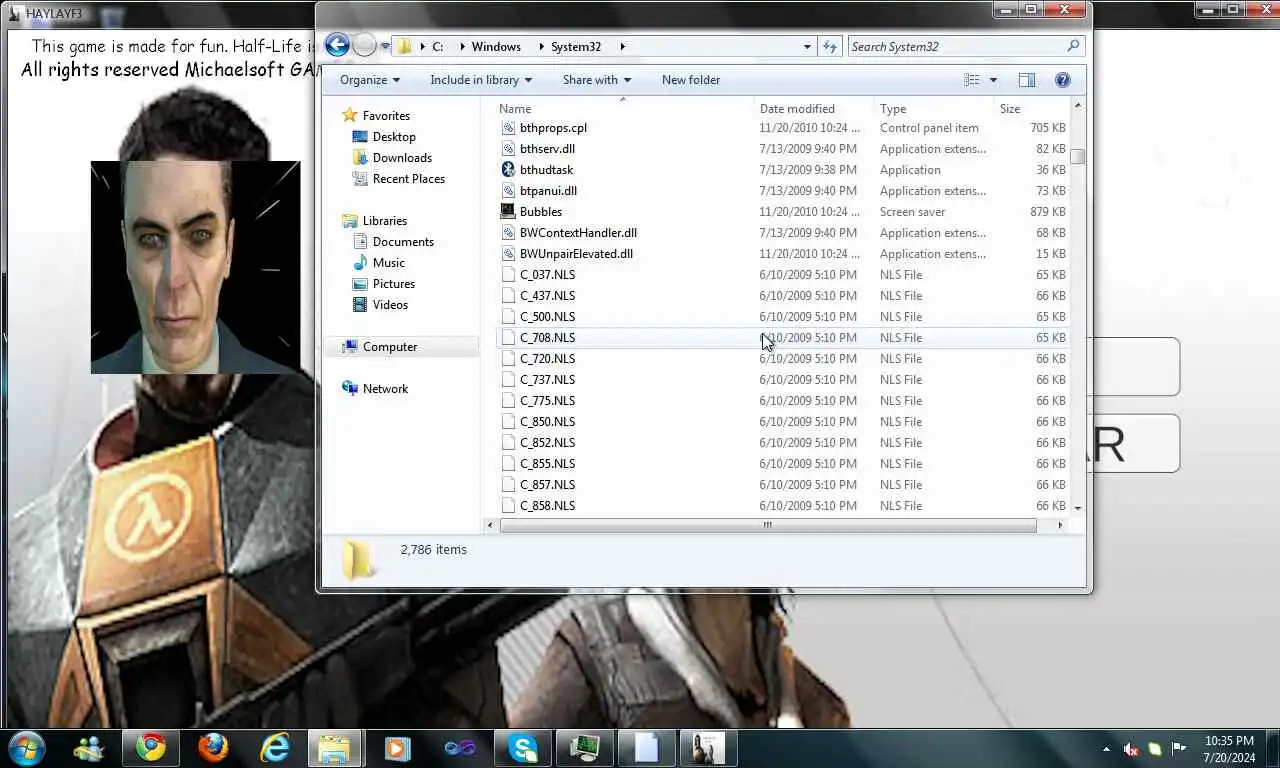Image resolution: width=1280 pixels, height=768 pixels.
Task: Open the address bar previous locations dropdown
Action: pos(807,46)
